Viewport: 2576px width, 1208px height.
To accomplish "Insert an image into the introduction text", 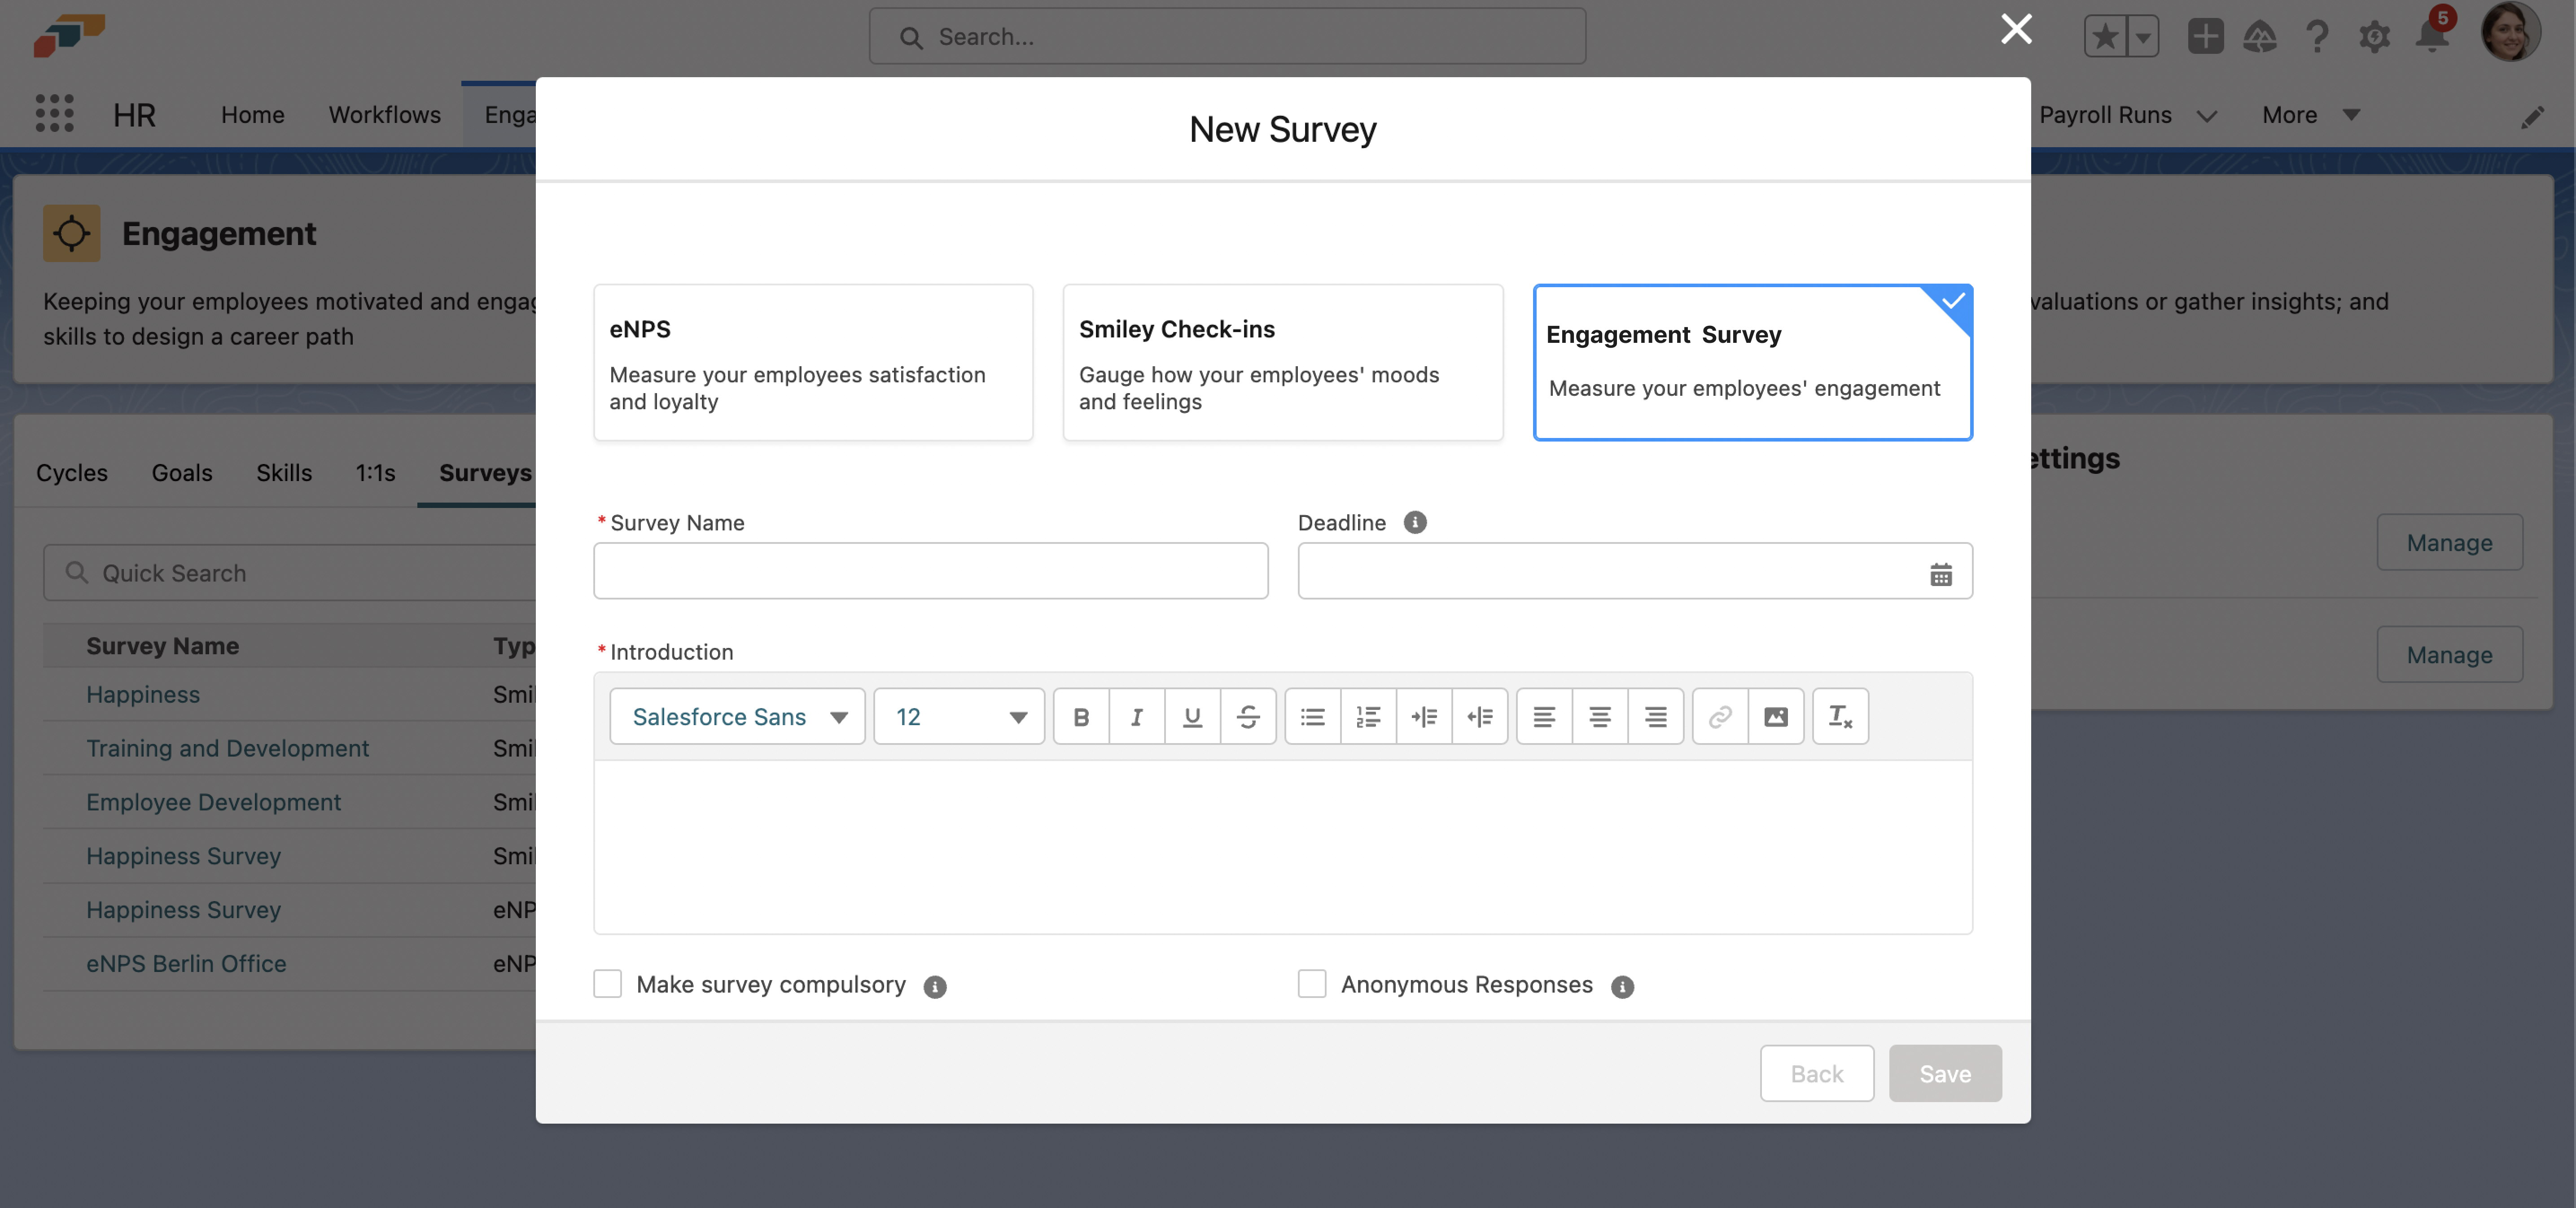I will [1775, 716].
